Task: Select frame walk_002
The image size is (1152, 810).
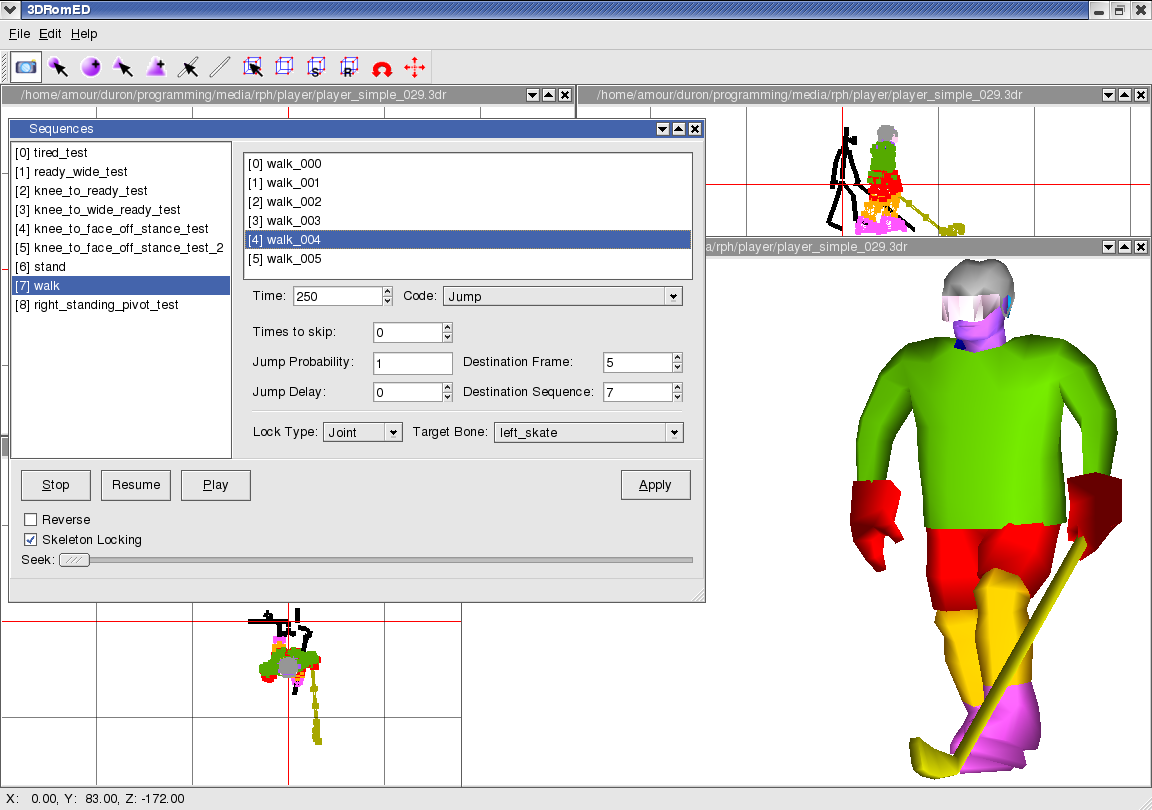Action: pos(468,202)
